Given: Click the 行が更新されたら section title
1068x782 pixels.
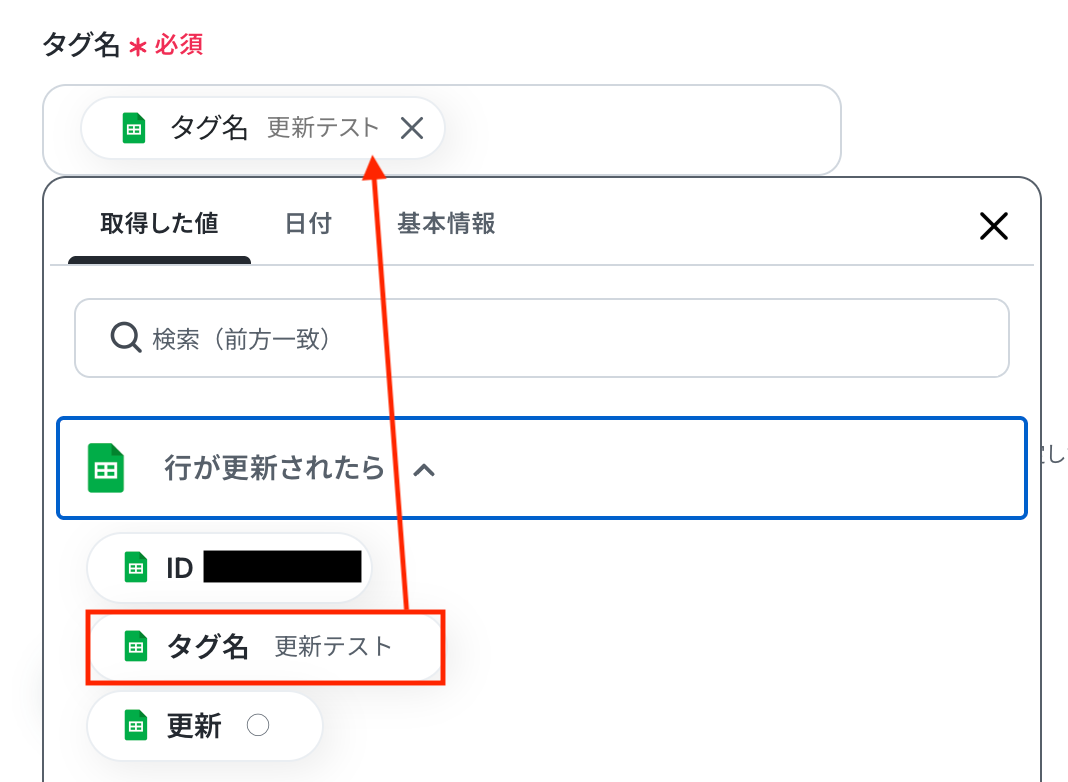Looking at the screenshot, I should pos(274,468).
